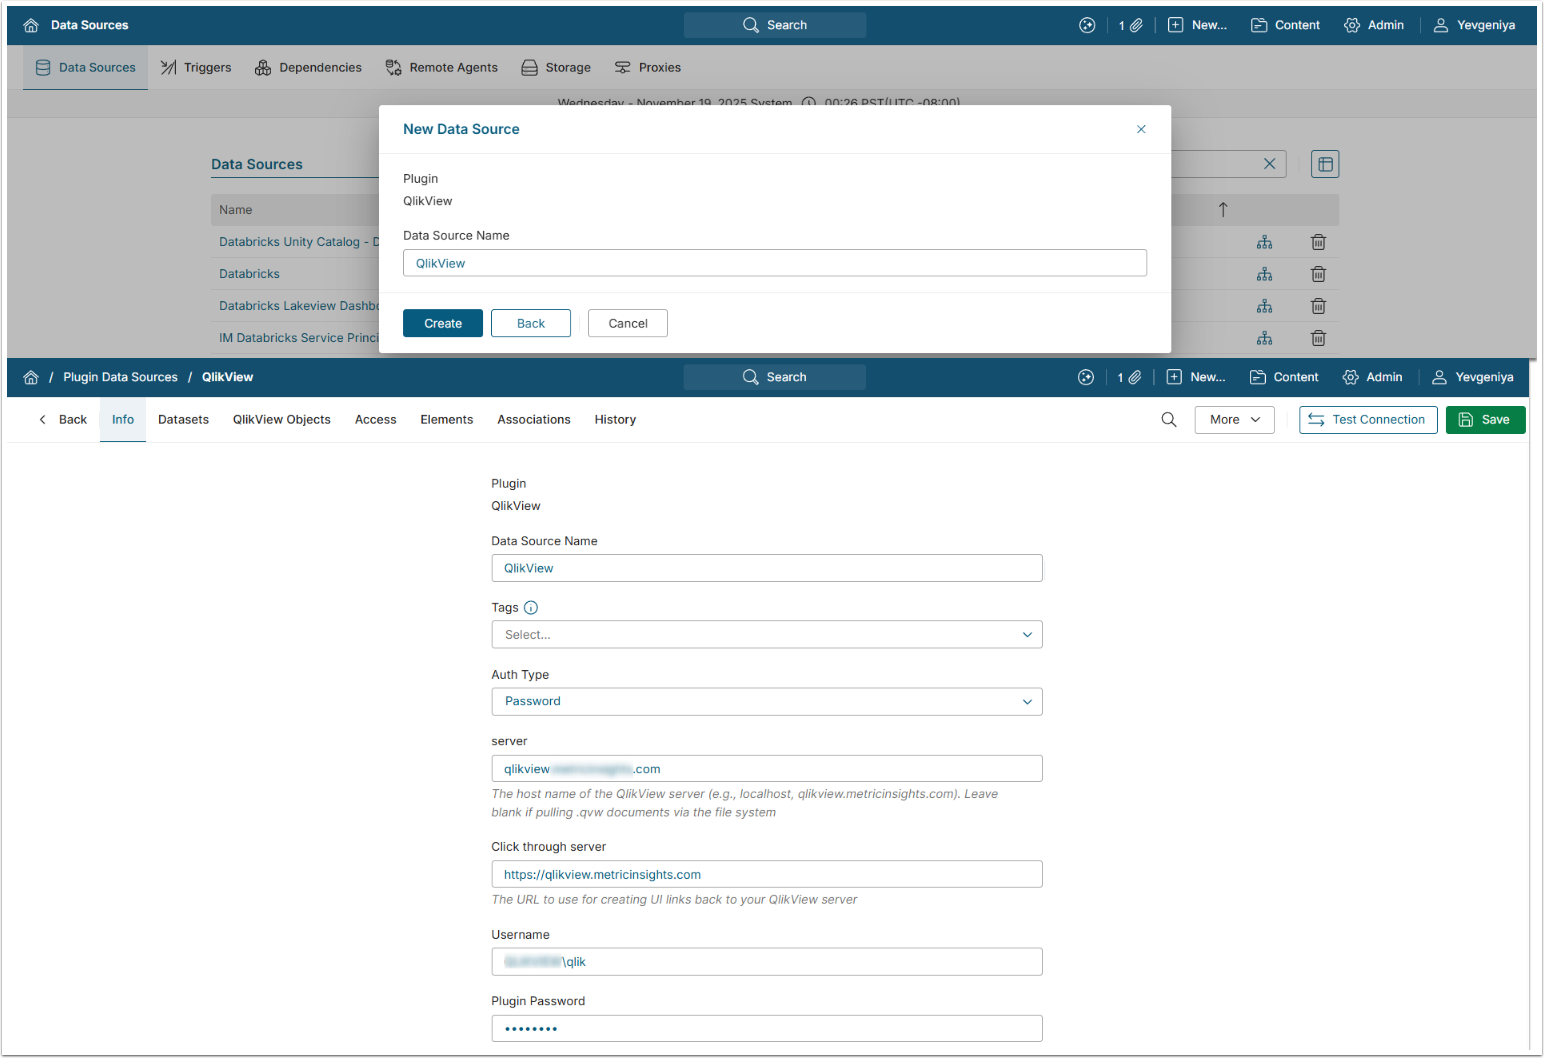Sort by the Name column header

pyautogui.click(x=236, y=210)
